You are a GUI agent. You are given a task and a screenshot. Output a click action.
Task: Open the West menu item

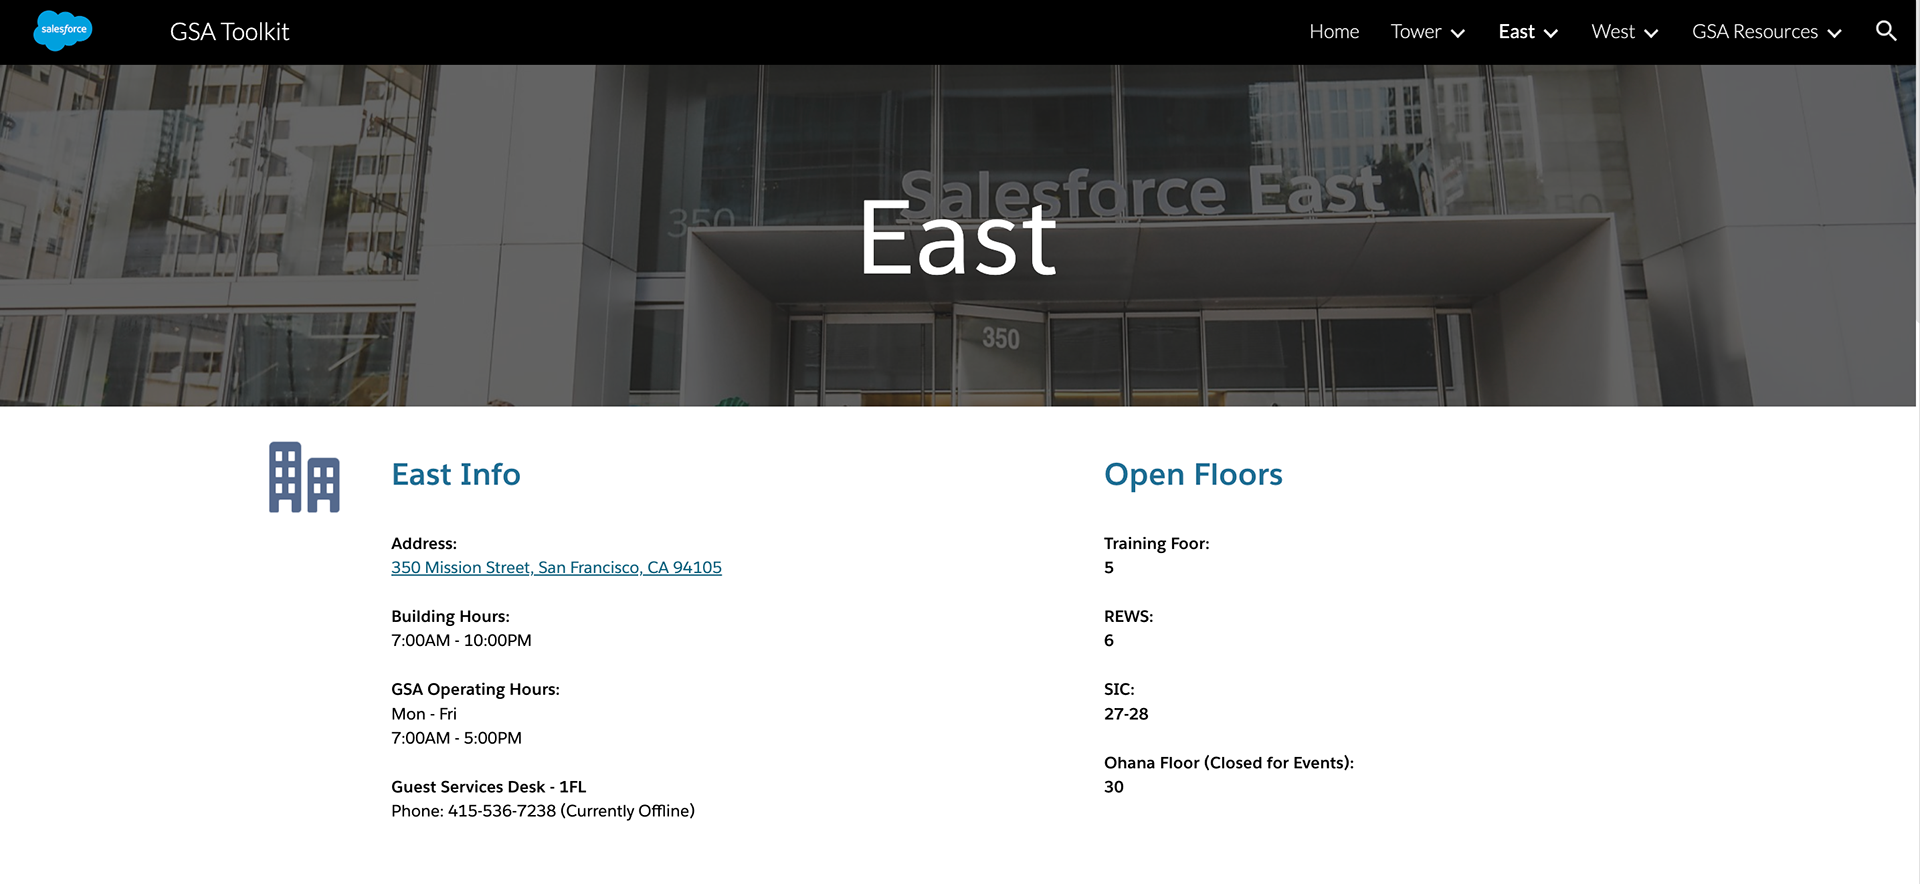tap(1613, 32)
